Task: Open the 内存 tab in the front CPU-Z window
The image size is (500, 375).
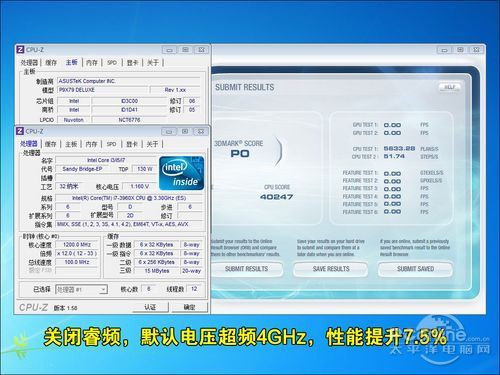Action: pos(91,144)
